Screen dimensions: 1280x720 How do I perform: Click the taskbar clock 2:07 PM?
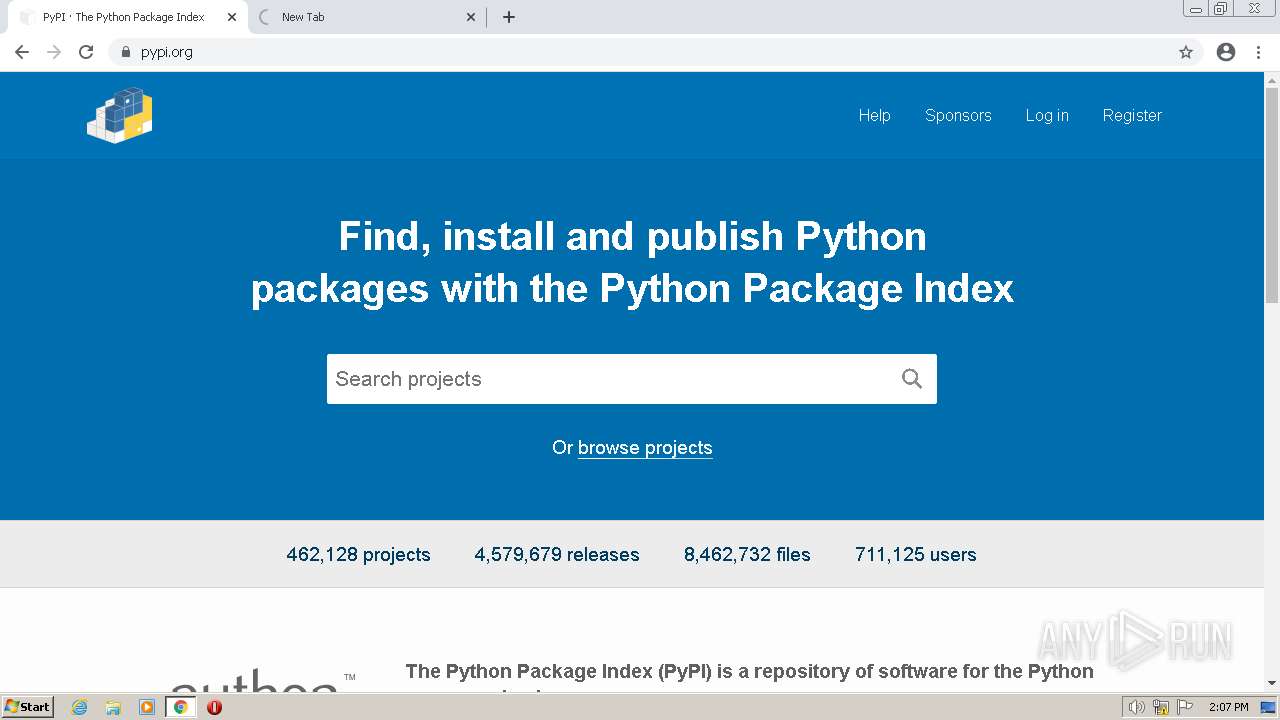click(x=1228, y=707)
